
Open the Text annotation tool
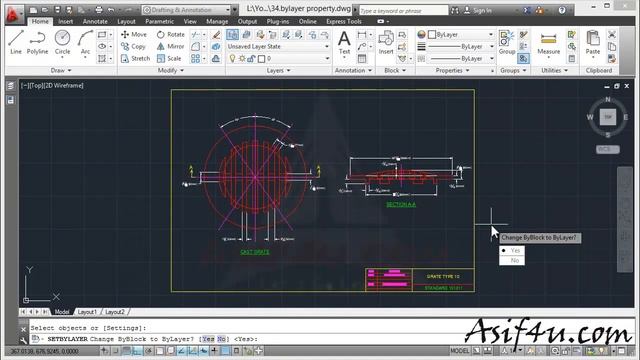tap(344, 43)
